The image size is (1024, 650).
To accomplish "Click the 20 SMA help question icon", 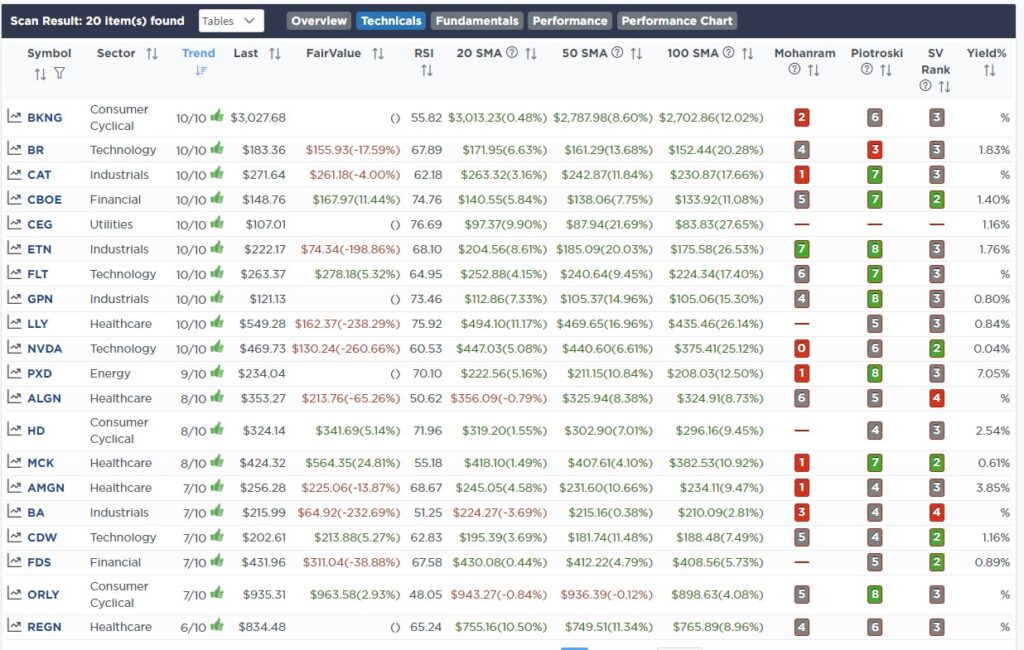I will pyautogui.click(x=512, y=53).
